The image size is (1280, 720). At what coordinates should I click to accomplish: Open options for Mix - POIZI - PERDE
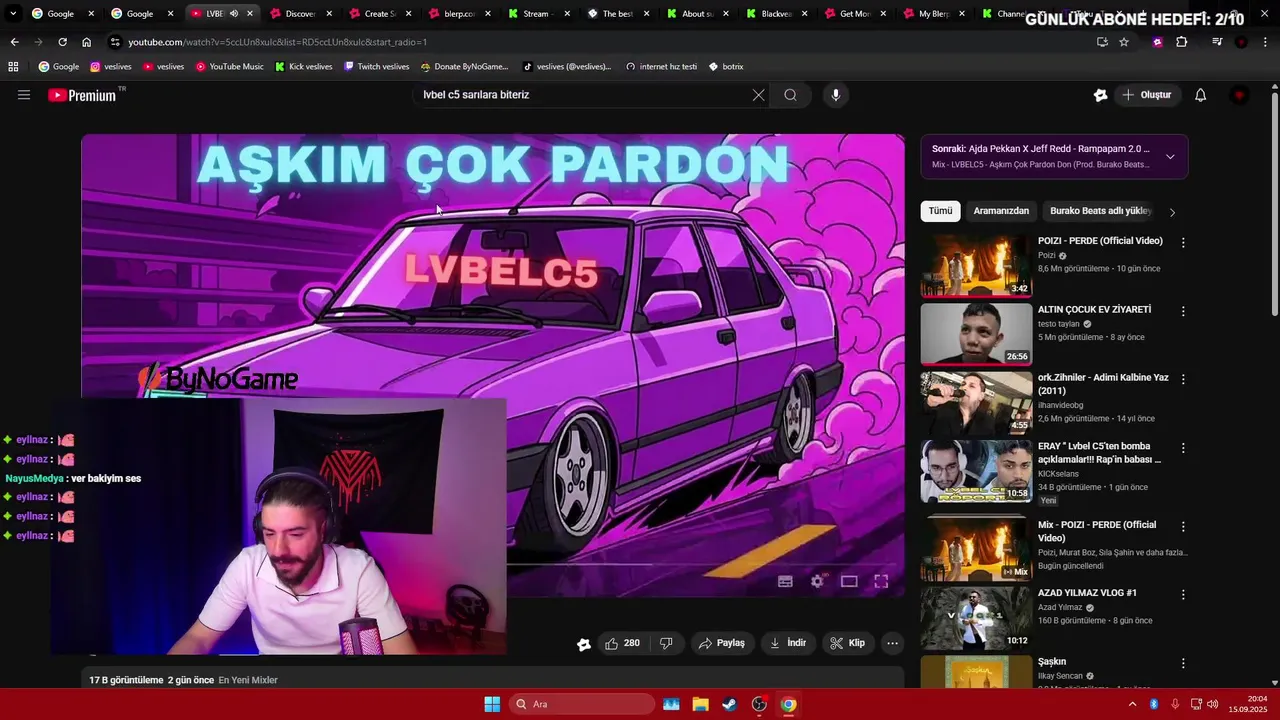pyautogui.click(x=1183, y=526)
